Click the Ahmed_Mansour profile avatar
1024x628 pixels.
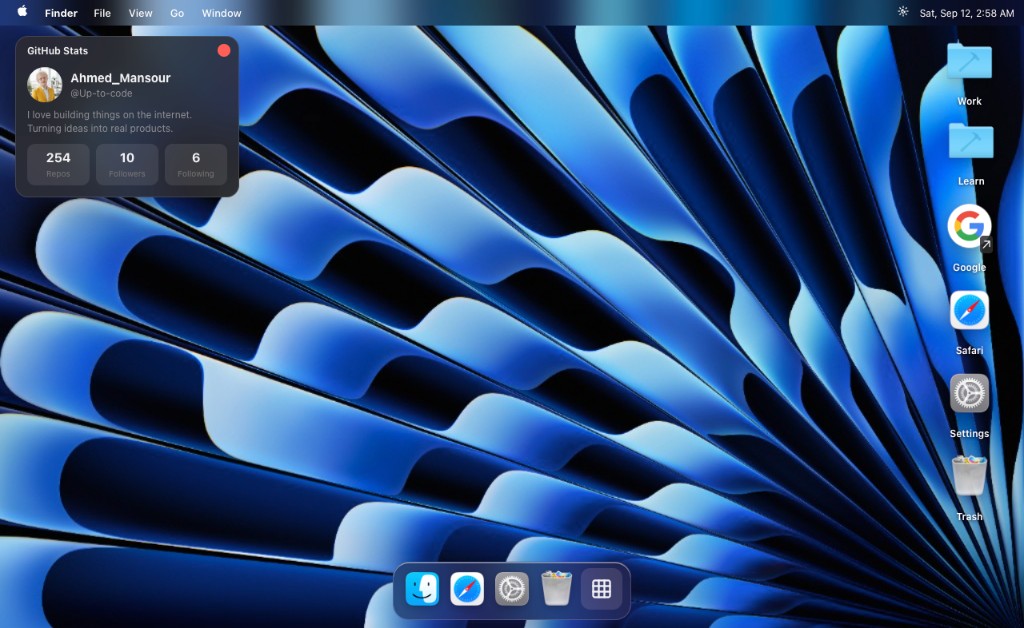tap(44, 84)
